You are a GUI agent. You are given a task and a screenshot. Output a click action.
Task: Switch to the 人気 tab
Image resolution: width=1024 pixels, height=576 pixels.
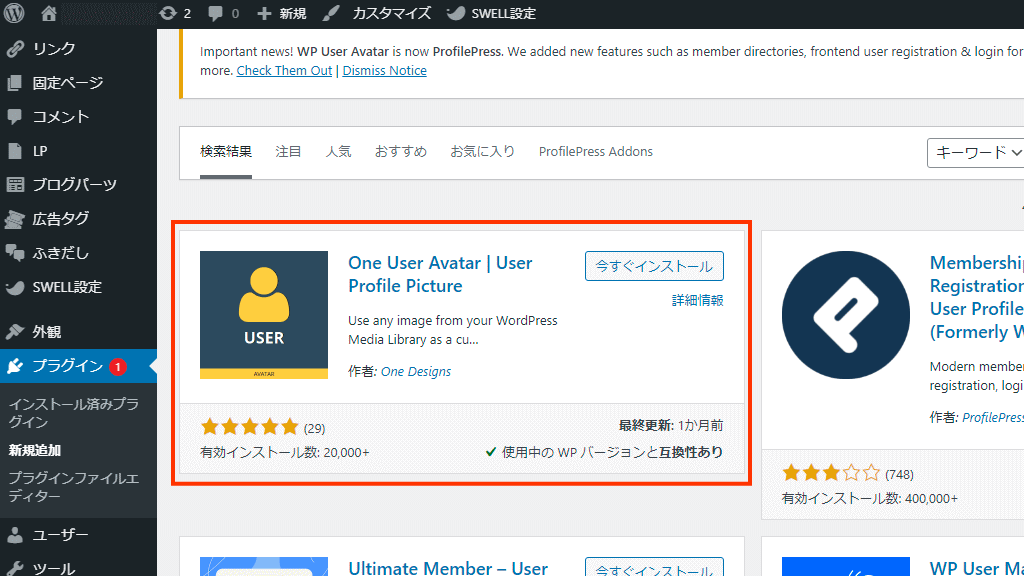tap(338, 152)
